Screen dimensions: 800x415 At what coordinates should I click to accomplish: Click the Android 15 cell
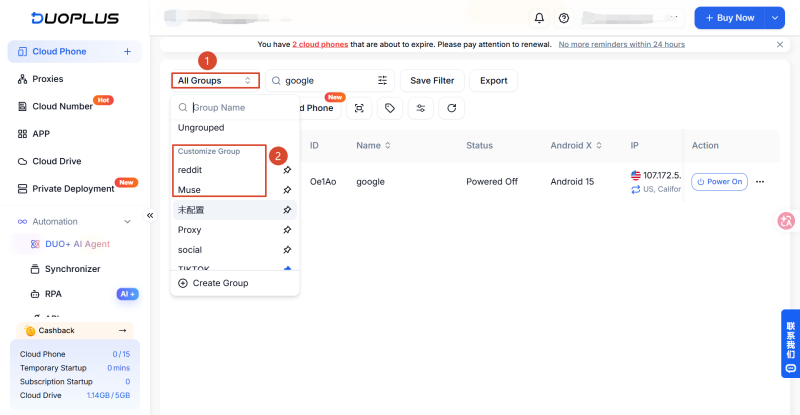572,182
